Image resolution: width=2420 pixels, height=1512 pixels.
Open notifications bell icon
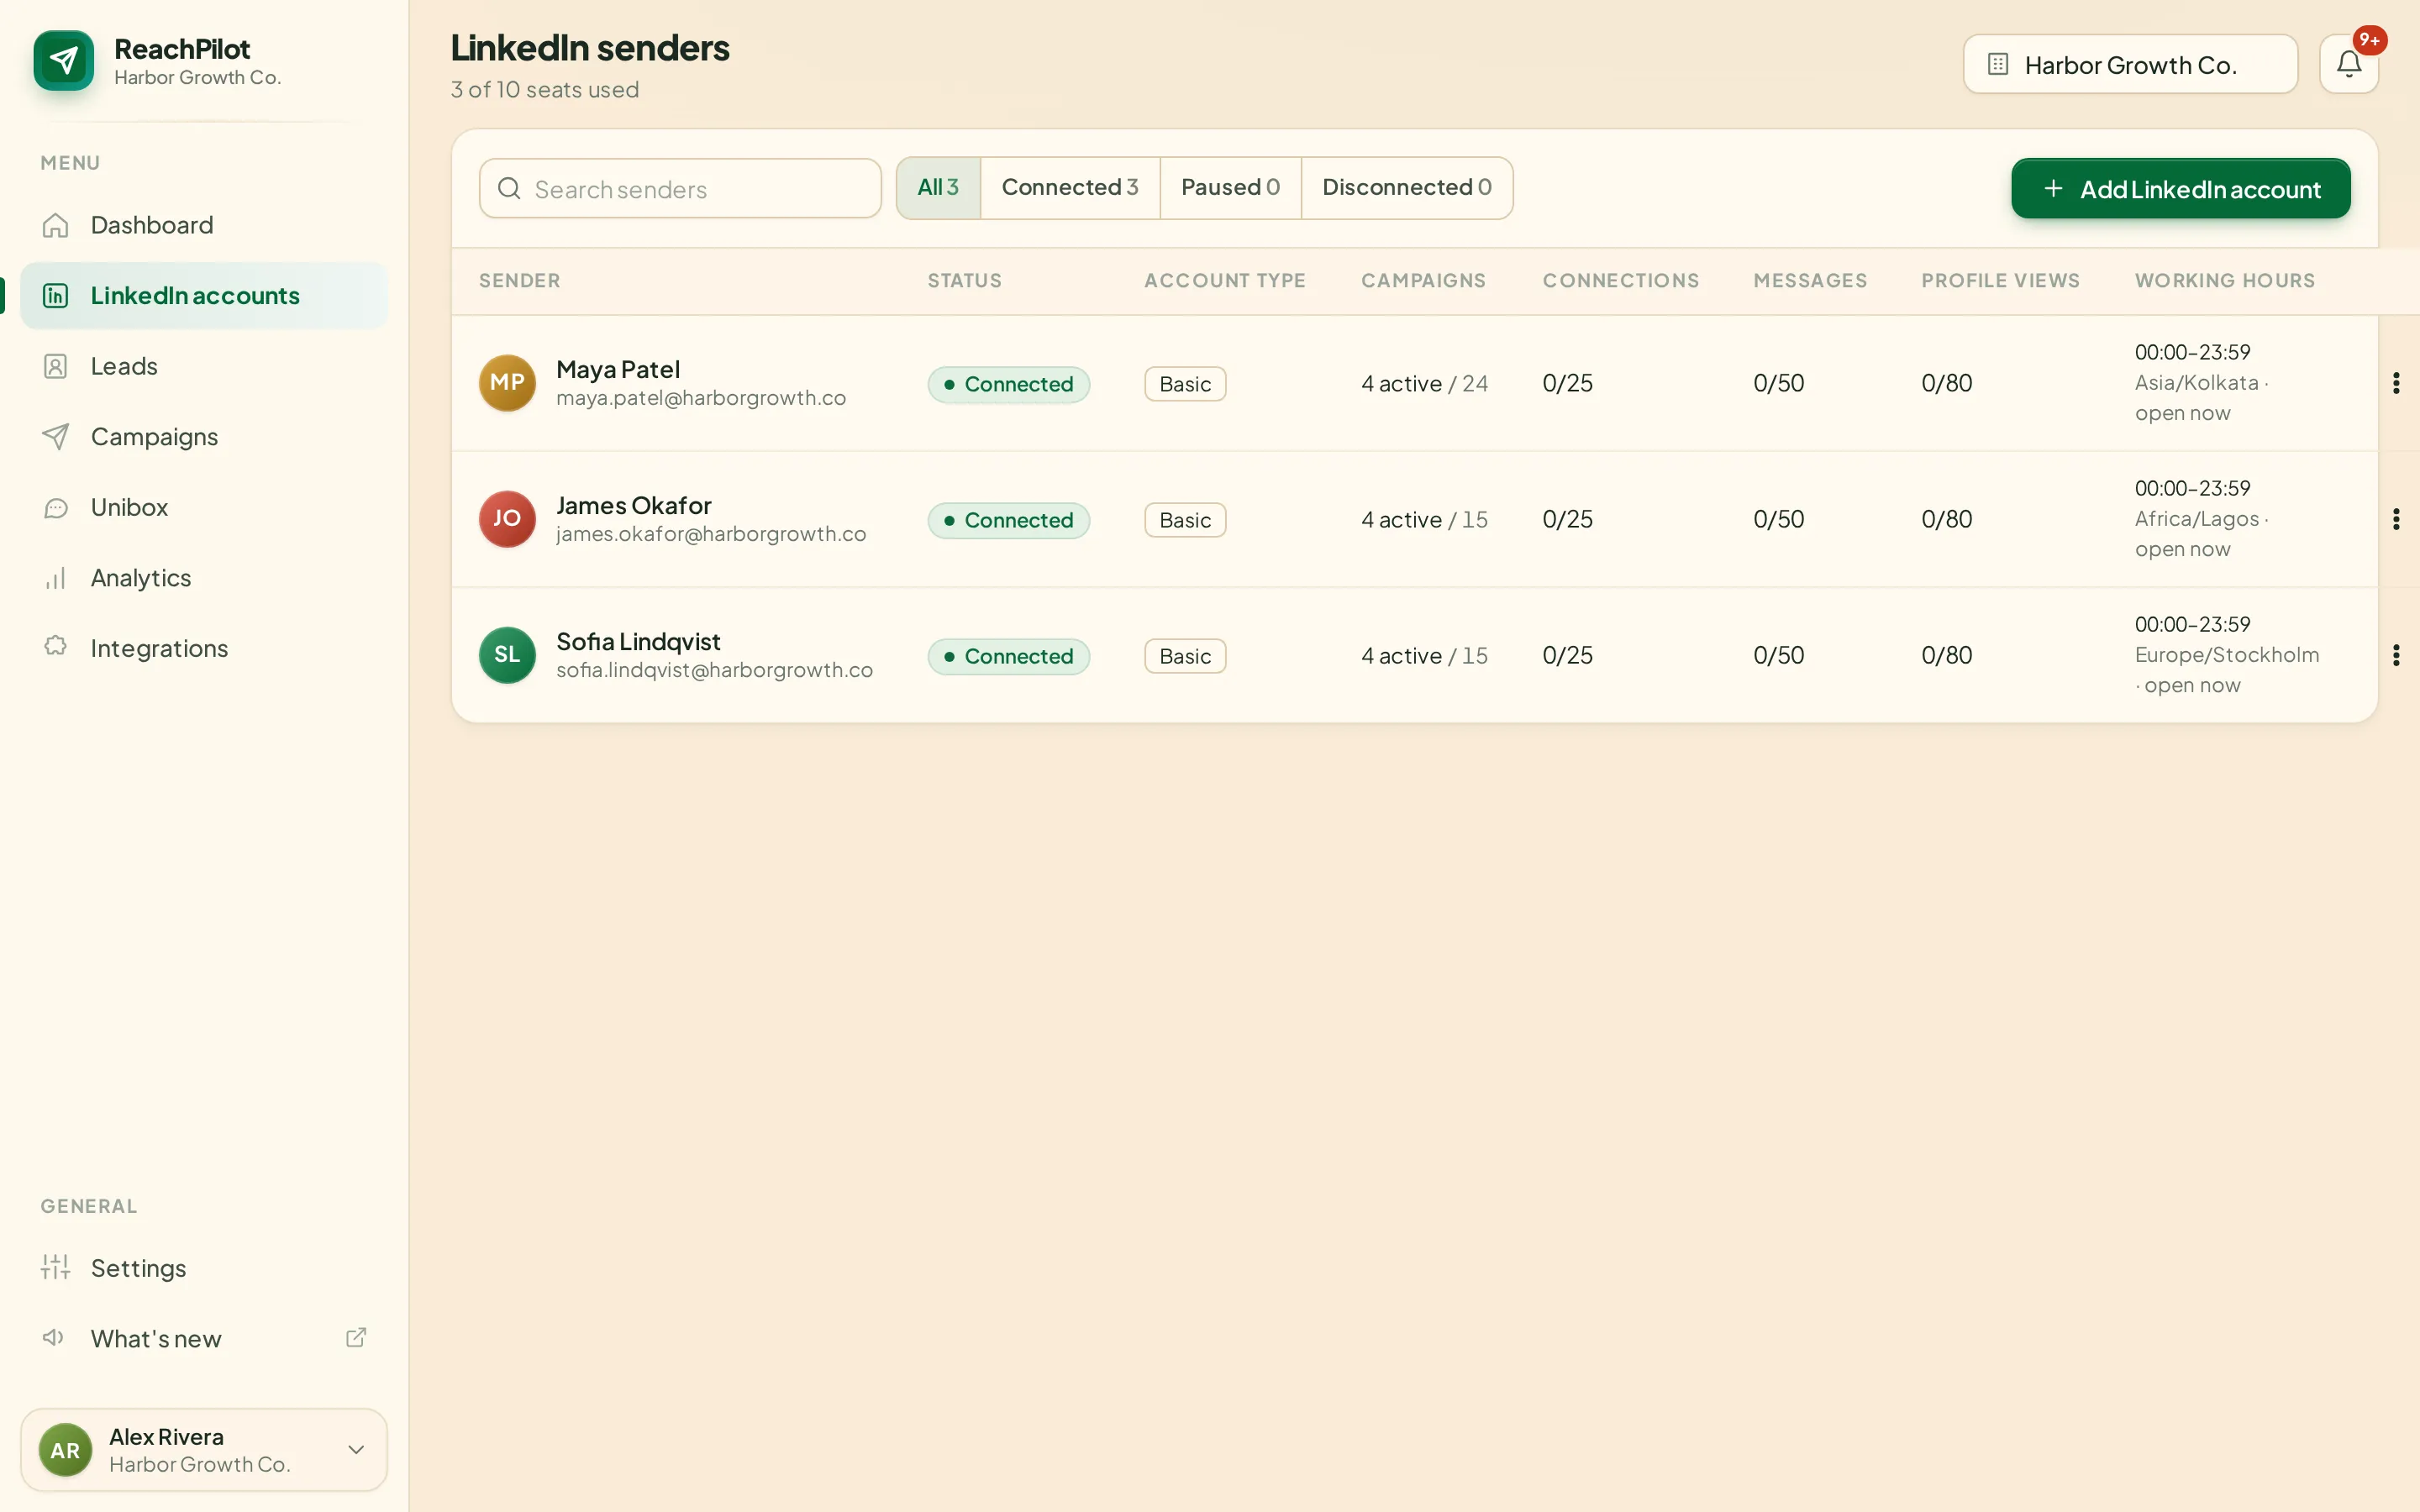2348,64
